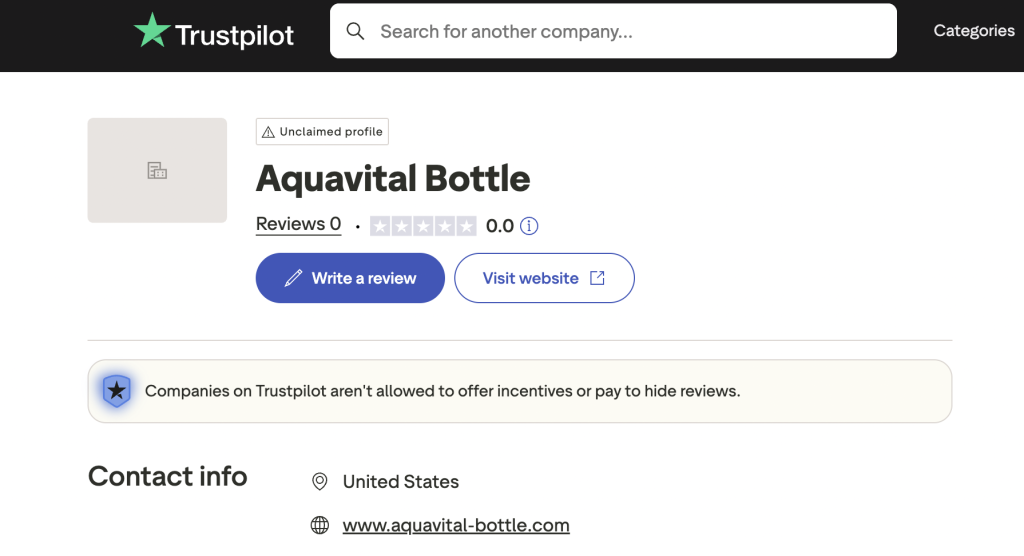Screen dimensions: 1024x556
Task: Click the globe icon beside the website address
Action: [320, 525]
